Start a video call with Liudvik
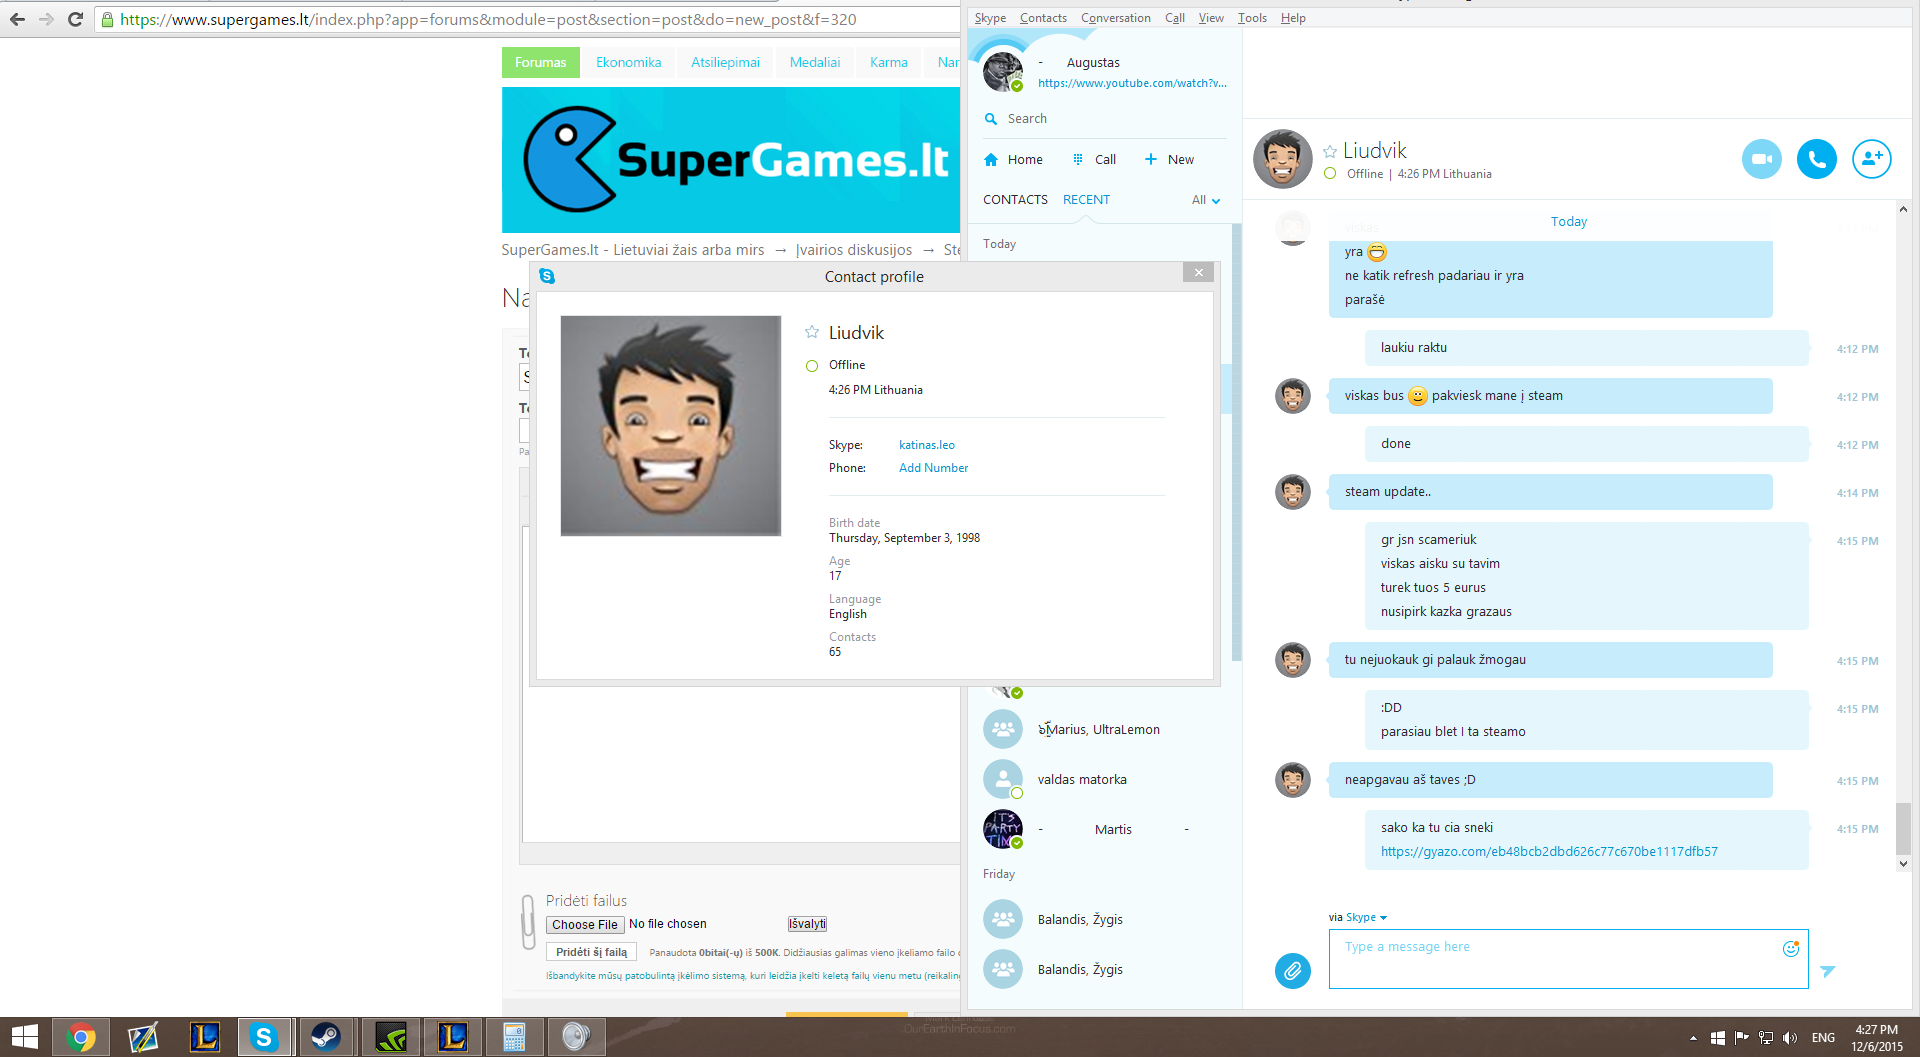 [x=1761, y=159]
